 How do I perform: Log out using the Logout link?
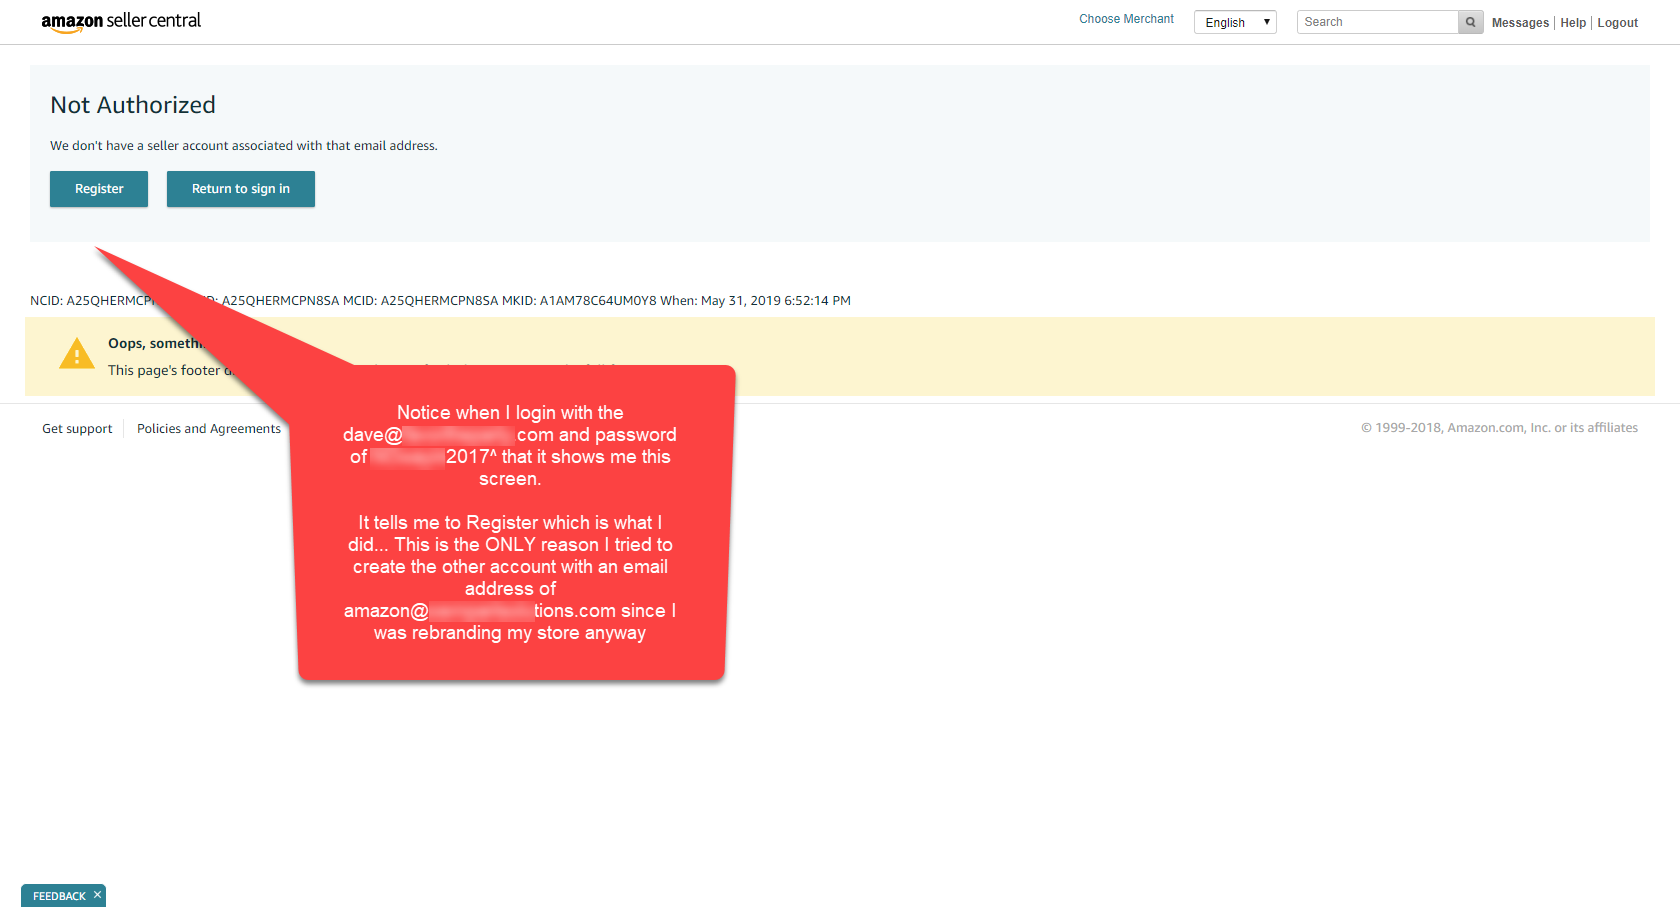pos(1617,23)
